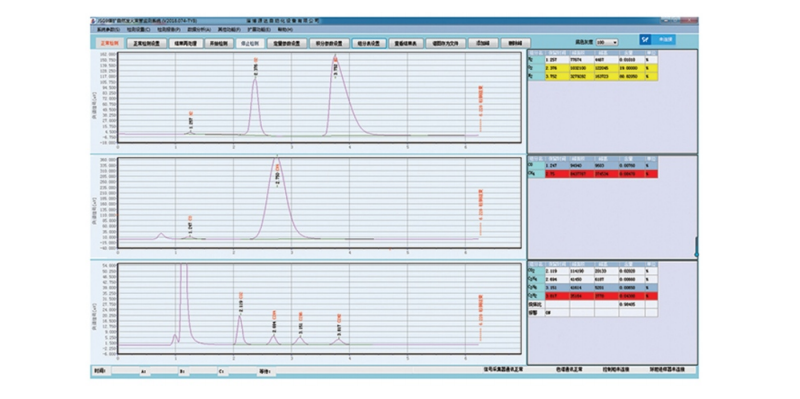Select the red highlighted row in bottom results table
The height and width of the screenshot is (399, 800).
coord(592,296)
